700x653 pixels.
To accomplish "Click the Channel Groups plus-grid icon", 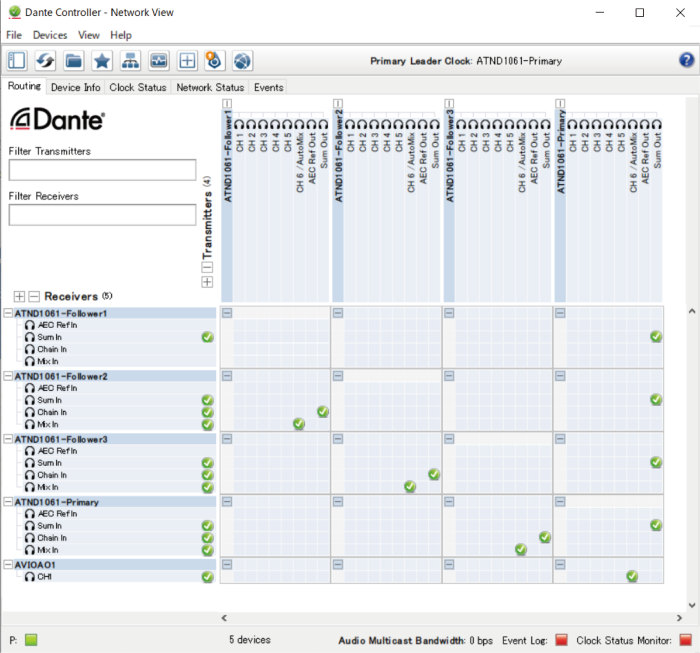I will click(187, 60).
